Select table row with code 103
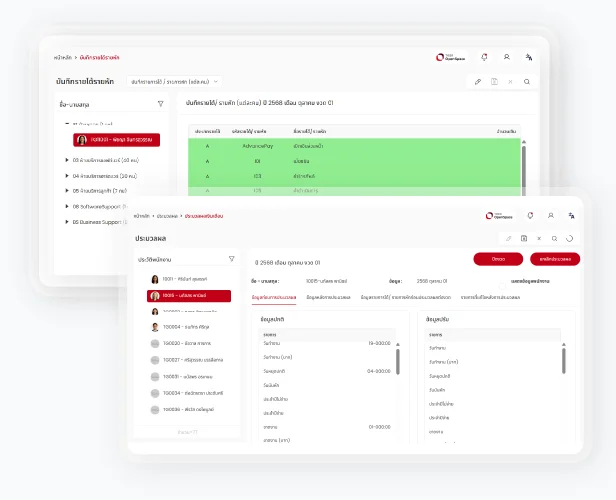This screenshot has width=616, height=500. 354,176
